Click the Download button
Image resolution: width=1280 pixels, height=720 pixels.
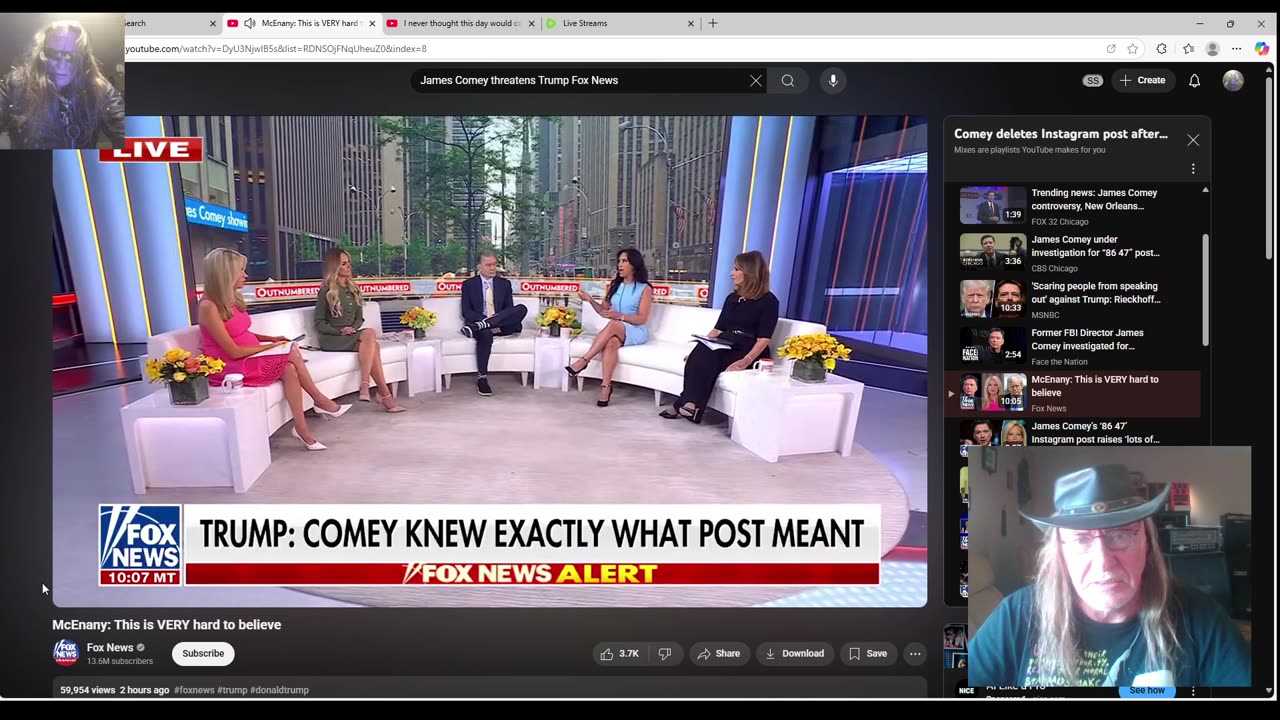[x=794, y=654]
